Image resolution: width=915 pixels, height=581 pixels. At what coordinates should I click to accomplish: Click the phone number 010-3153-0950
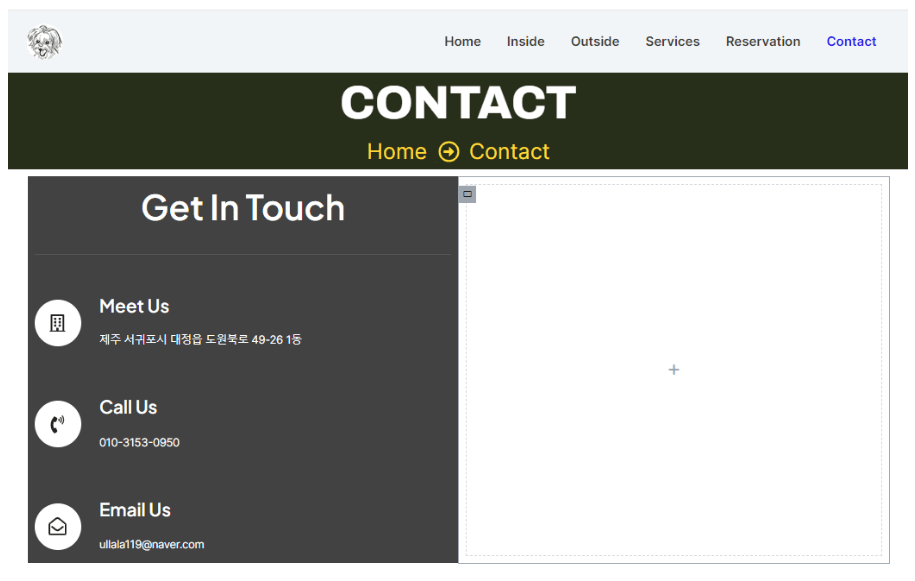139,442
